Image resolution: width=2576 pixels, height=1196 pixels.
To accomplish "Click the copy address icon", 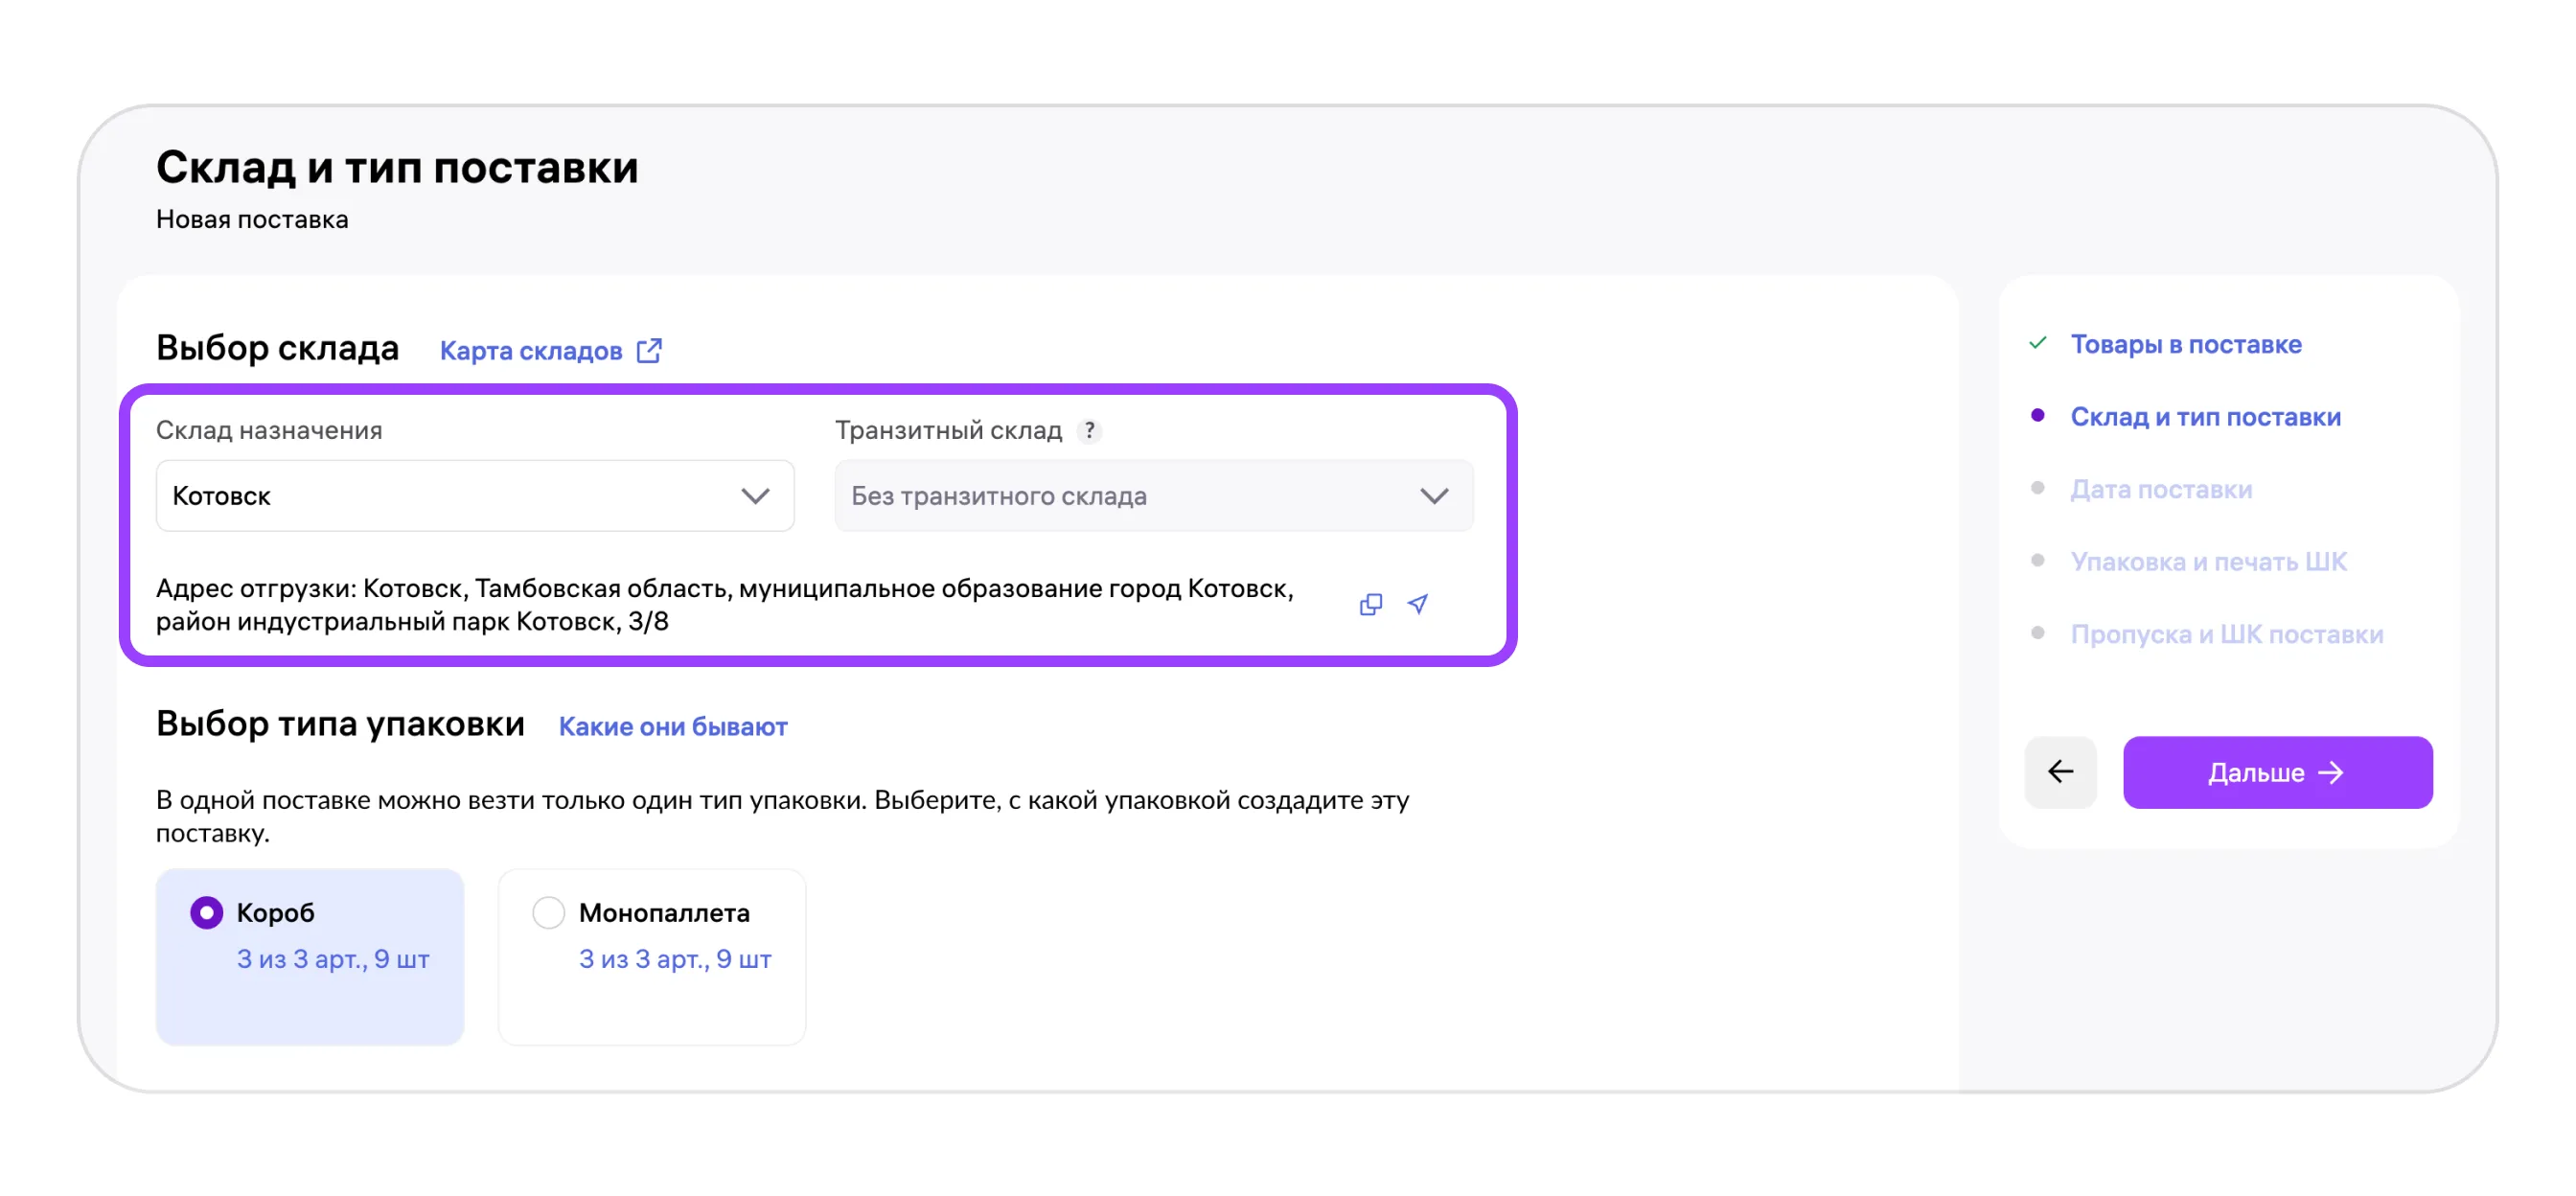I will pyautogui.click(x=1371, y=604).
